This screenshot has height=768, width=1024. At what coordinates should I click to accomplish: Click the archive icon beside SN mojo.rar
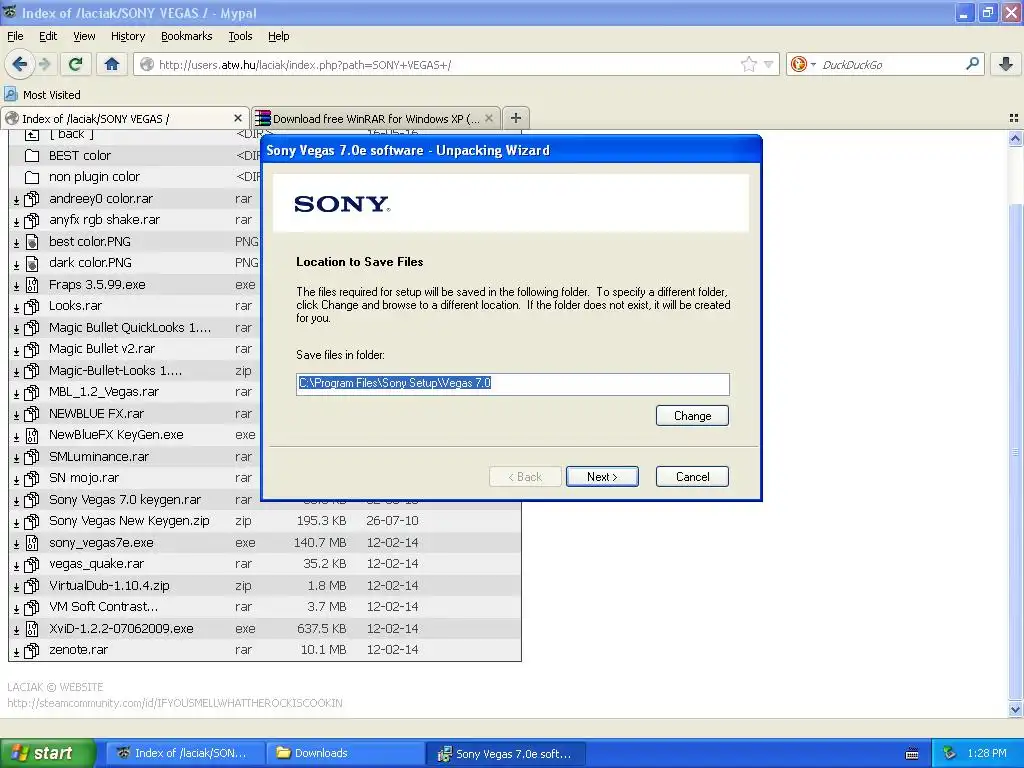(x=31, y=479)
